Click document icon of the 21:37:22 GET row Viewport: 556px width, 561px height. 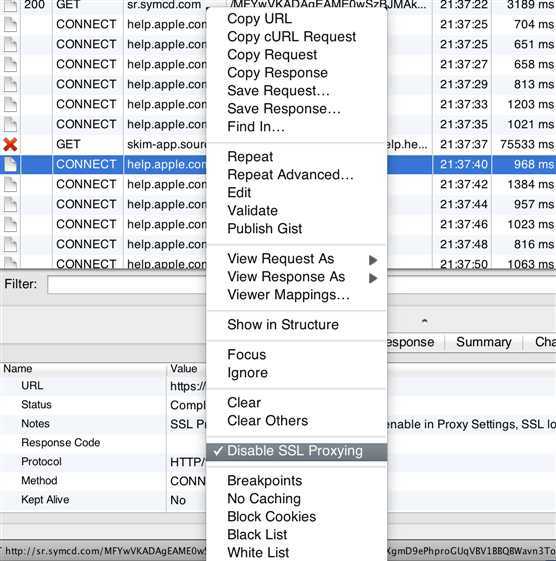pyautogui.click(x=10, y=5)
